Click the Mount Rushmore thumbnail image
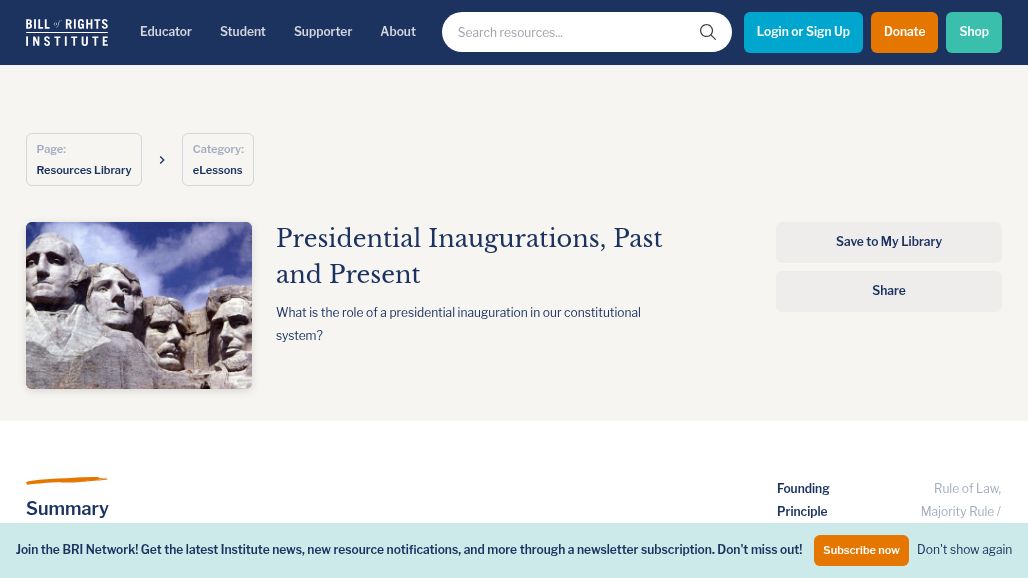1028x578 pixels. coord(139,305)
